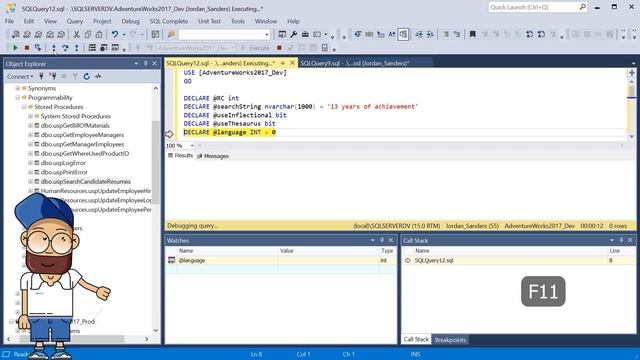
Task: Open the Object Explorer window options dropdown
Action: tap(136, 64)
